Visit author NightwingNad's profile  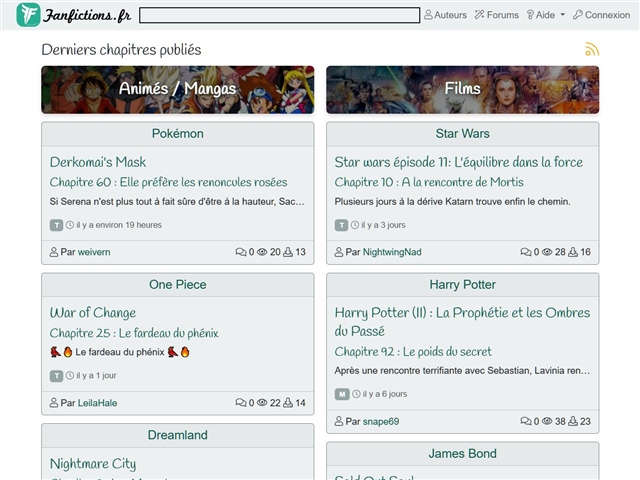point(392,252)
